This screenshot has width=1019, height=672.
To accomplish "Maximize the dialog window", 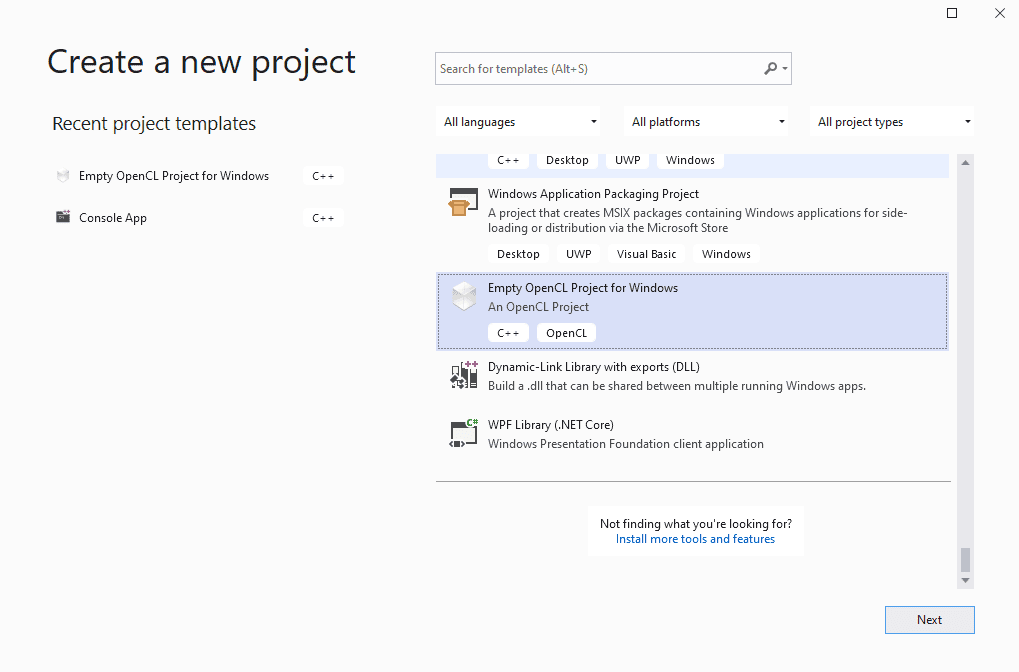I will click(x=952, y=13).
